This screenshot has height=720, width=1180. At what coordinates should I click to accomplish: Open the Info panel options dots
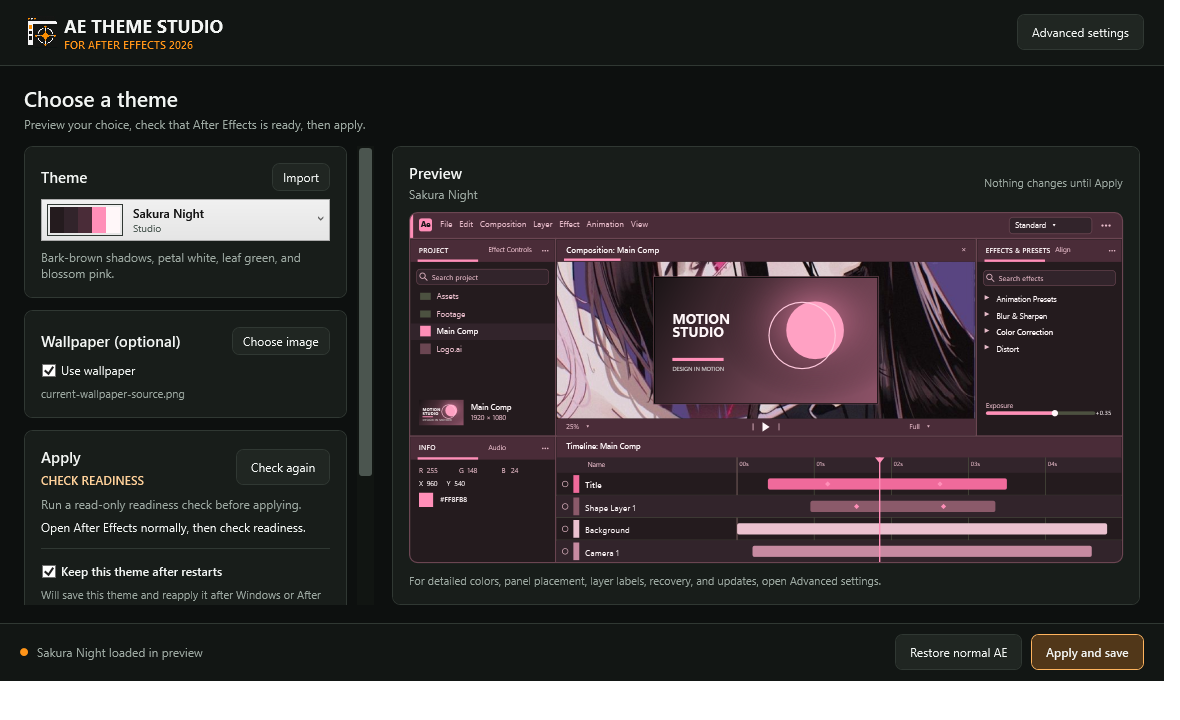[545, 448]
